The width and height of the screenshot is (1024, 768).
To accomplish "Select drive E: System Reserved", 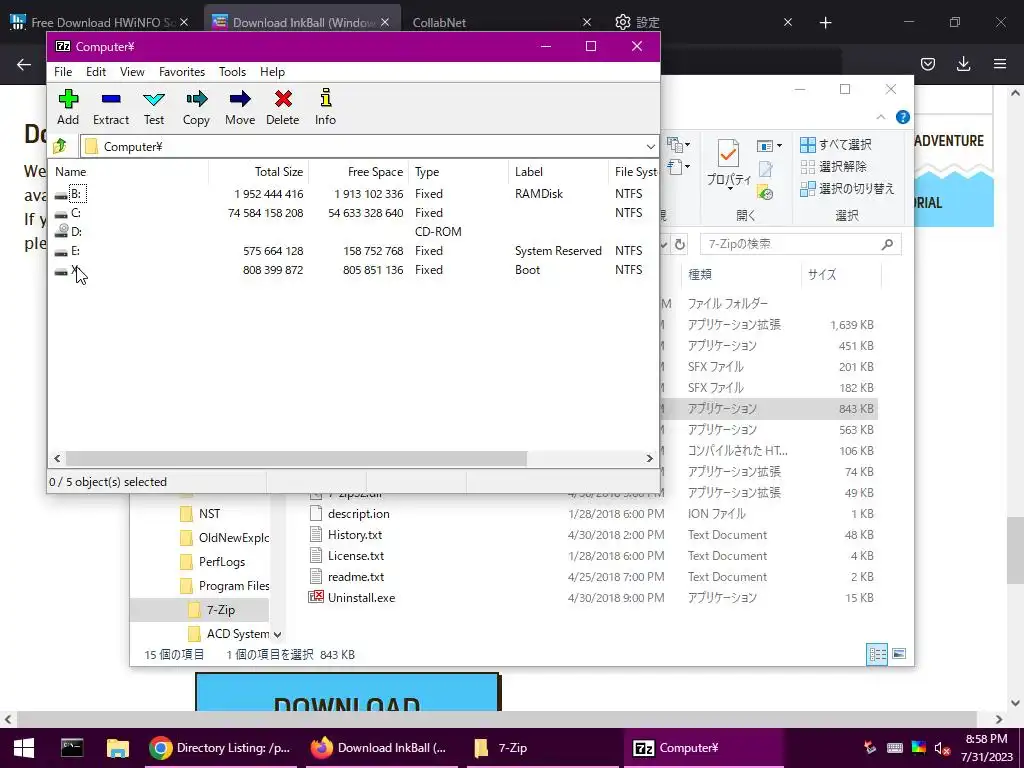I will [76, 251].
